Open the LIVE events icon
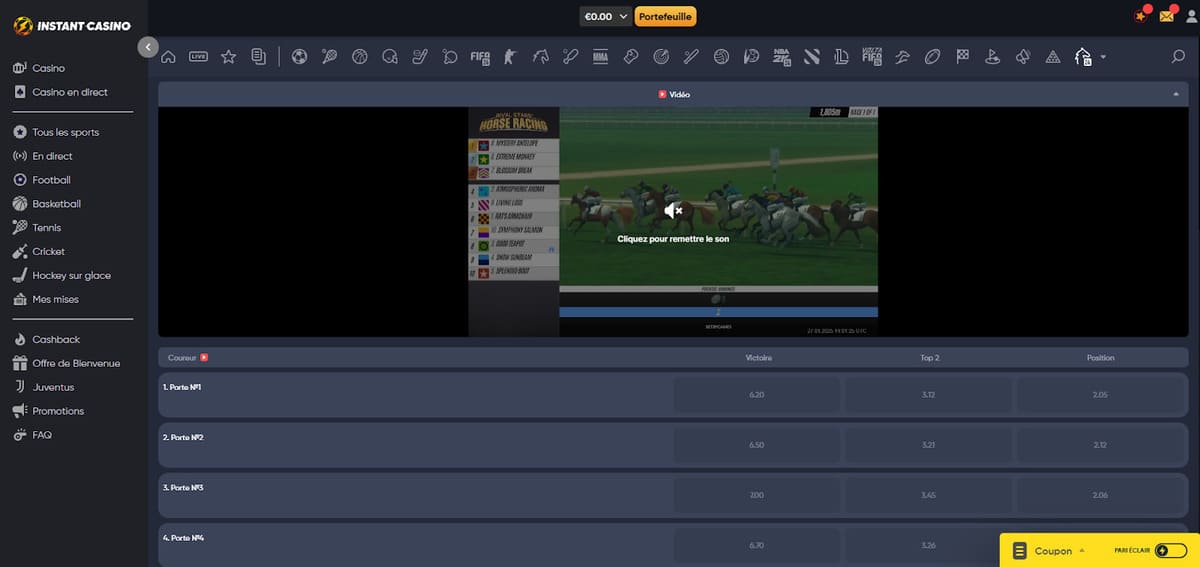The height and width of the screenshot is (567, 1200). (x=198, y=57)
